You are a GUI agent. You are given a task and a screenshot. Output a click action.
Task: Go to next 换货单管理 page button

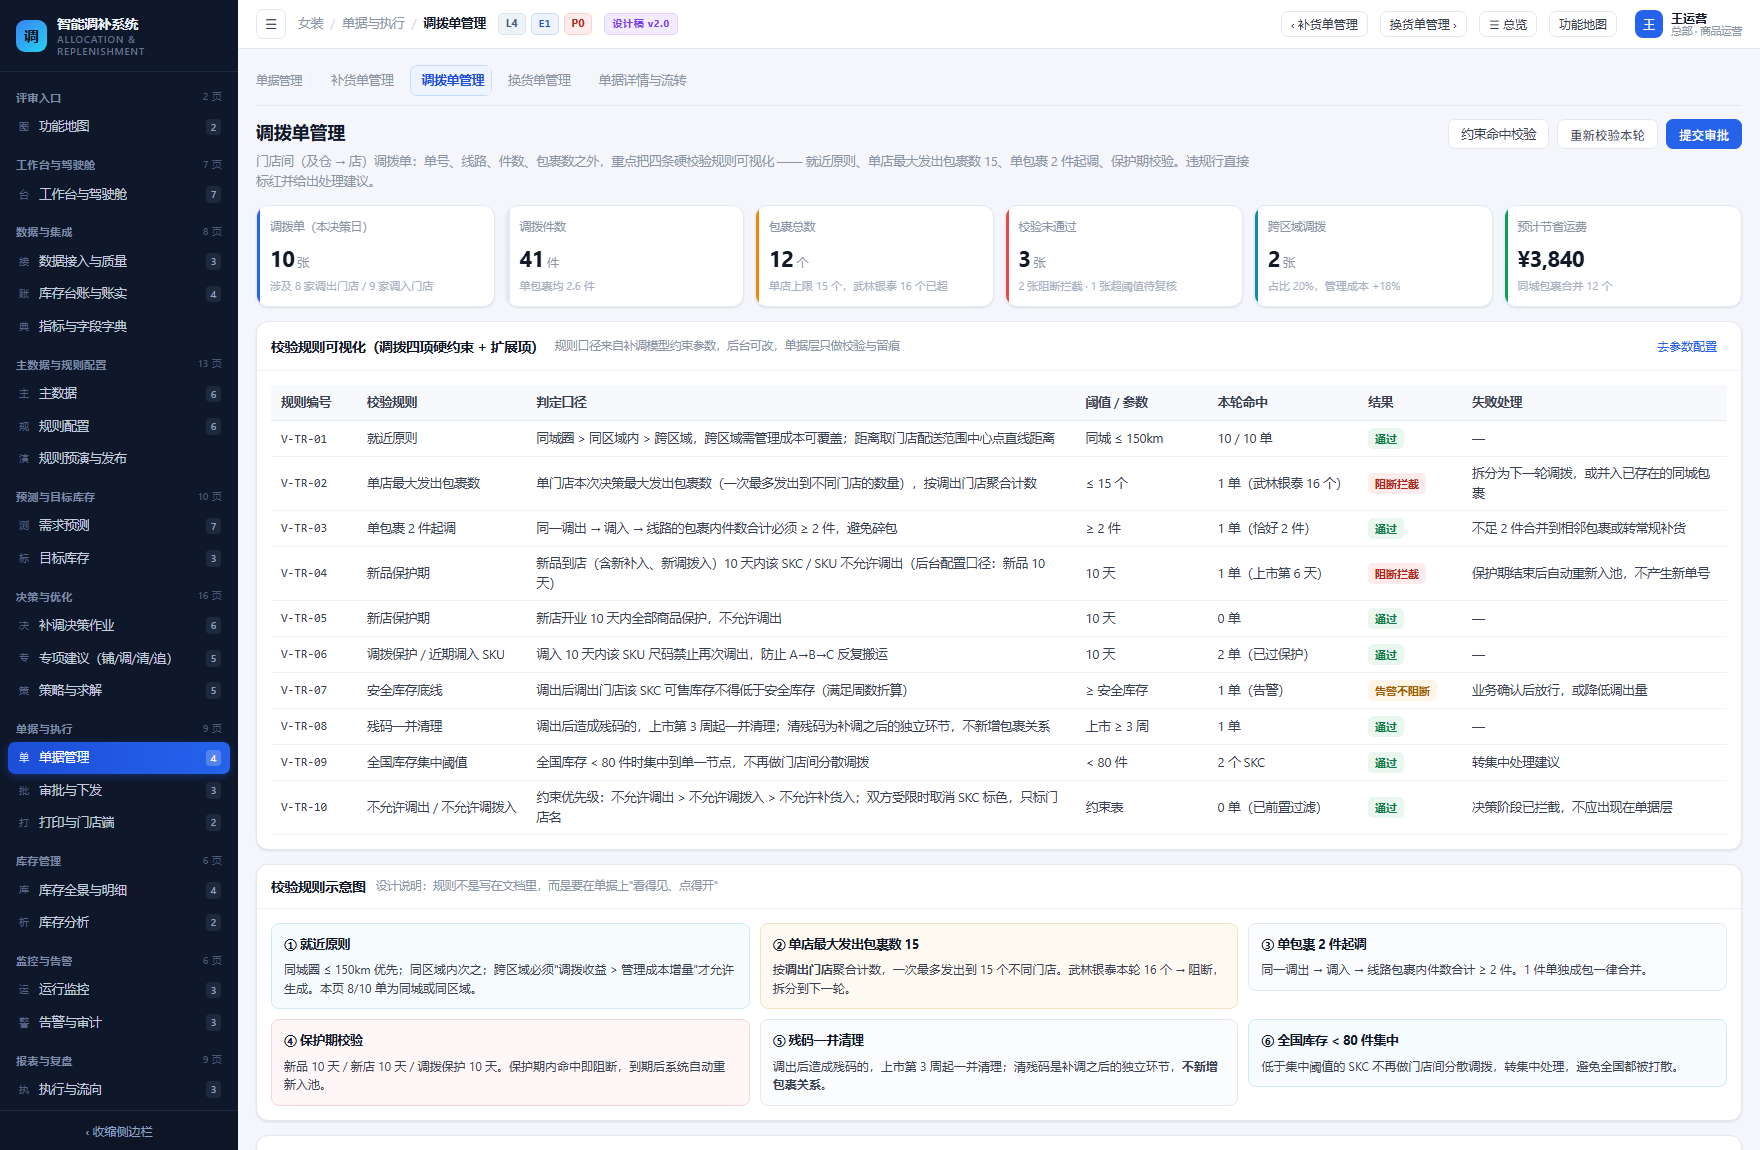[x=1423, y=24]
